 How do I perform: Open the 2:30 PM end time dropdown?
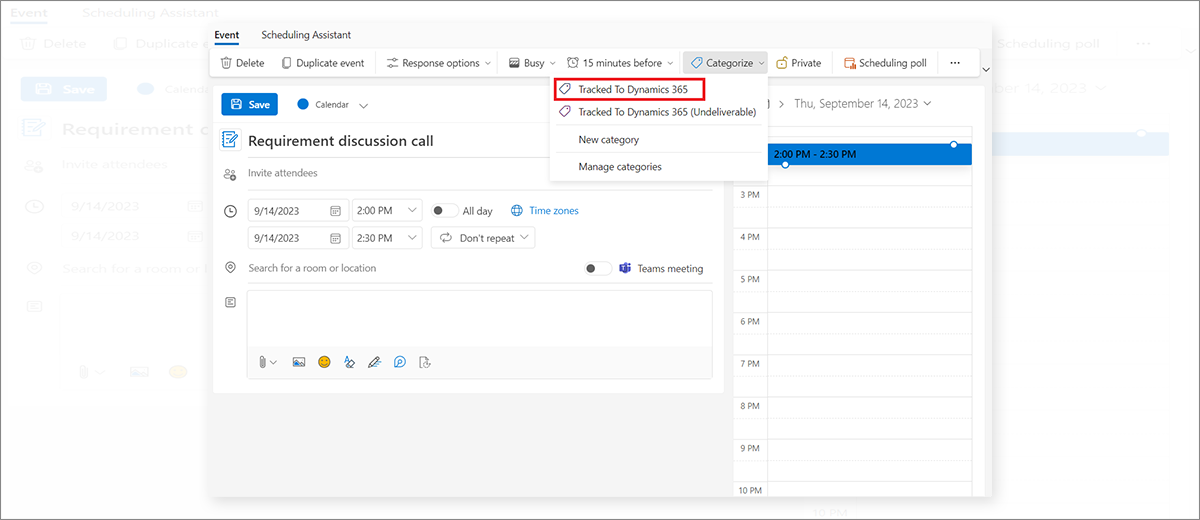pos(388,238)
